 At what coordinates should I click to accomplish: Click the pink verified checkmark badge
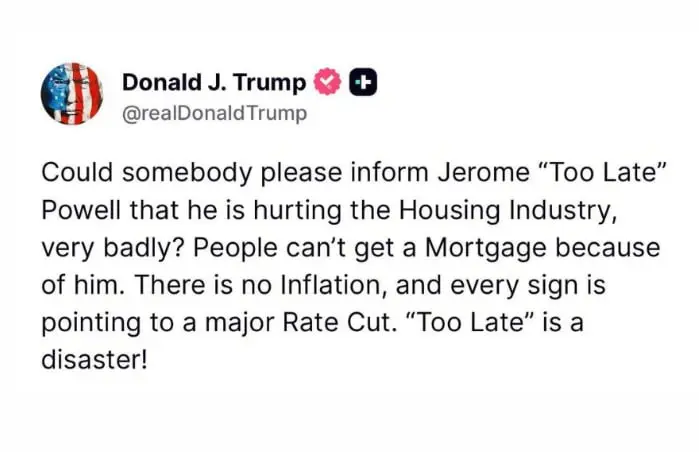point(328,82)
